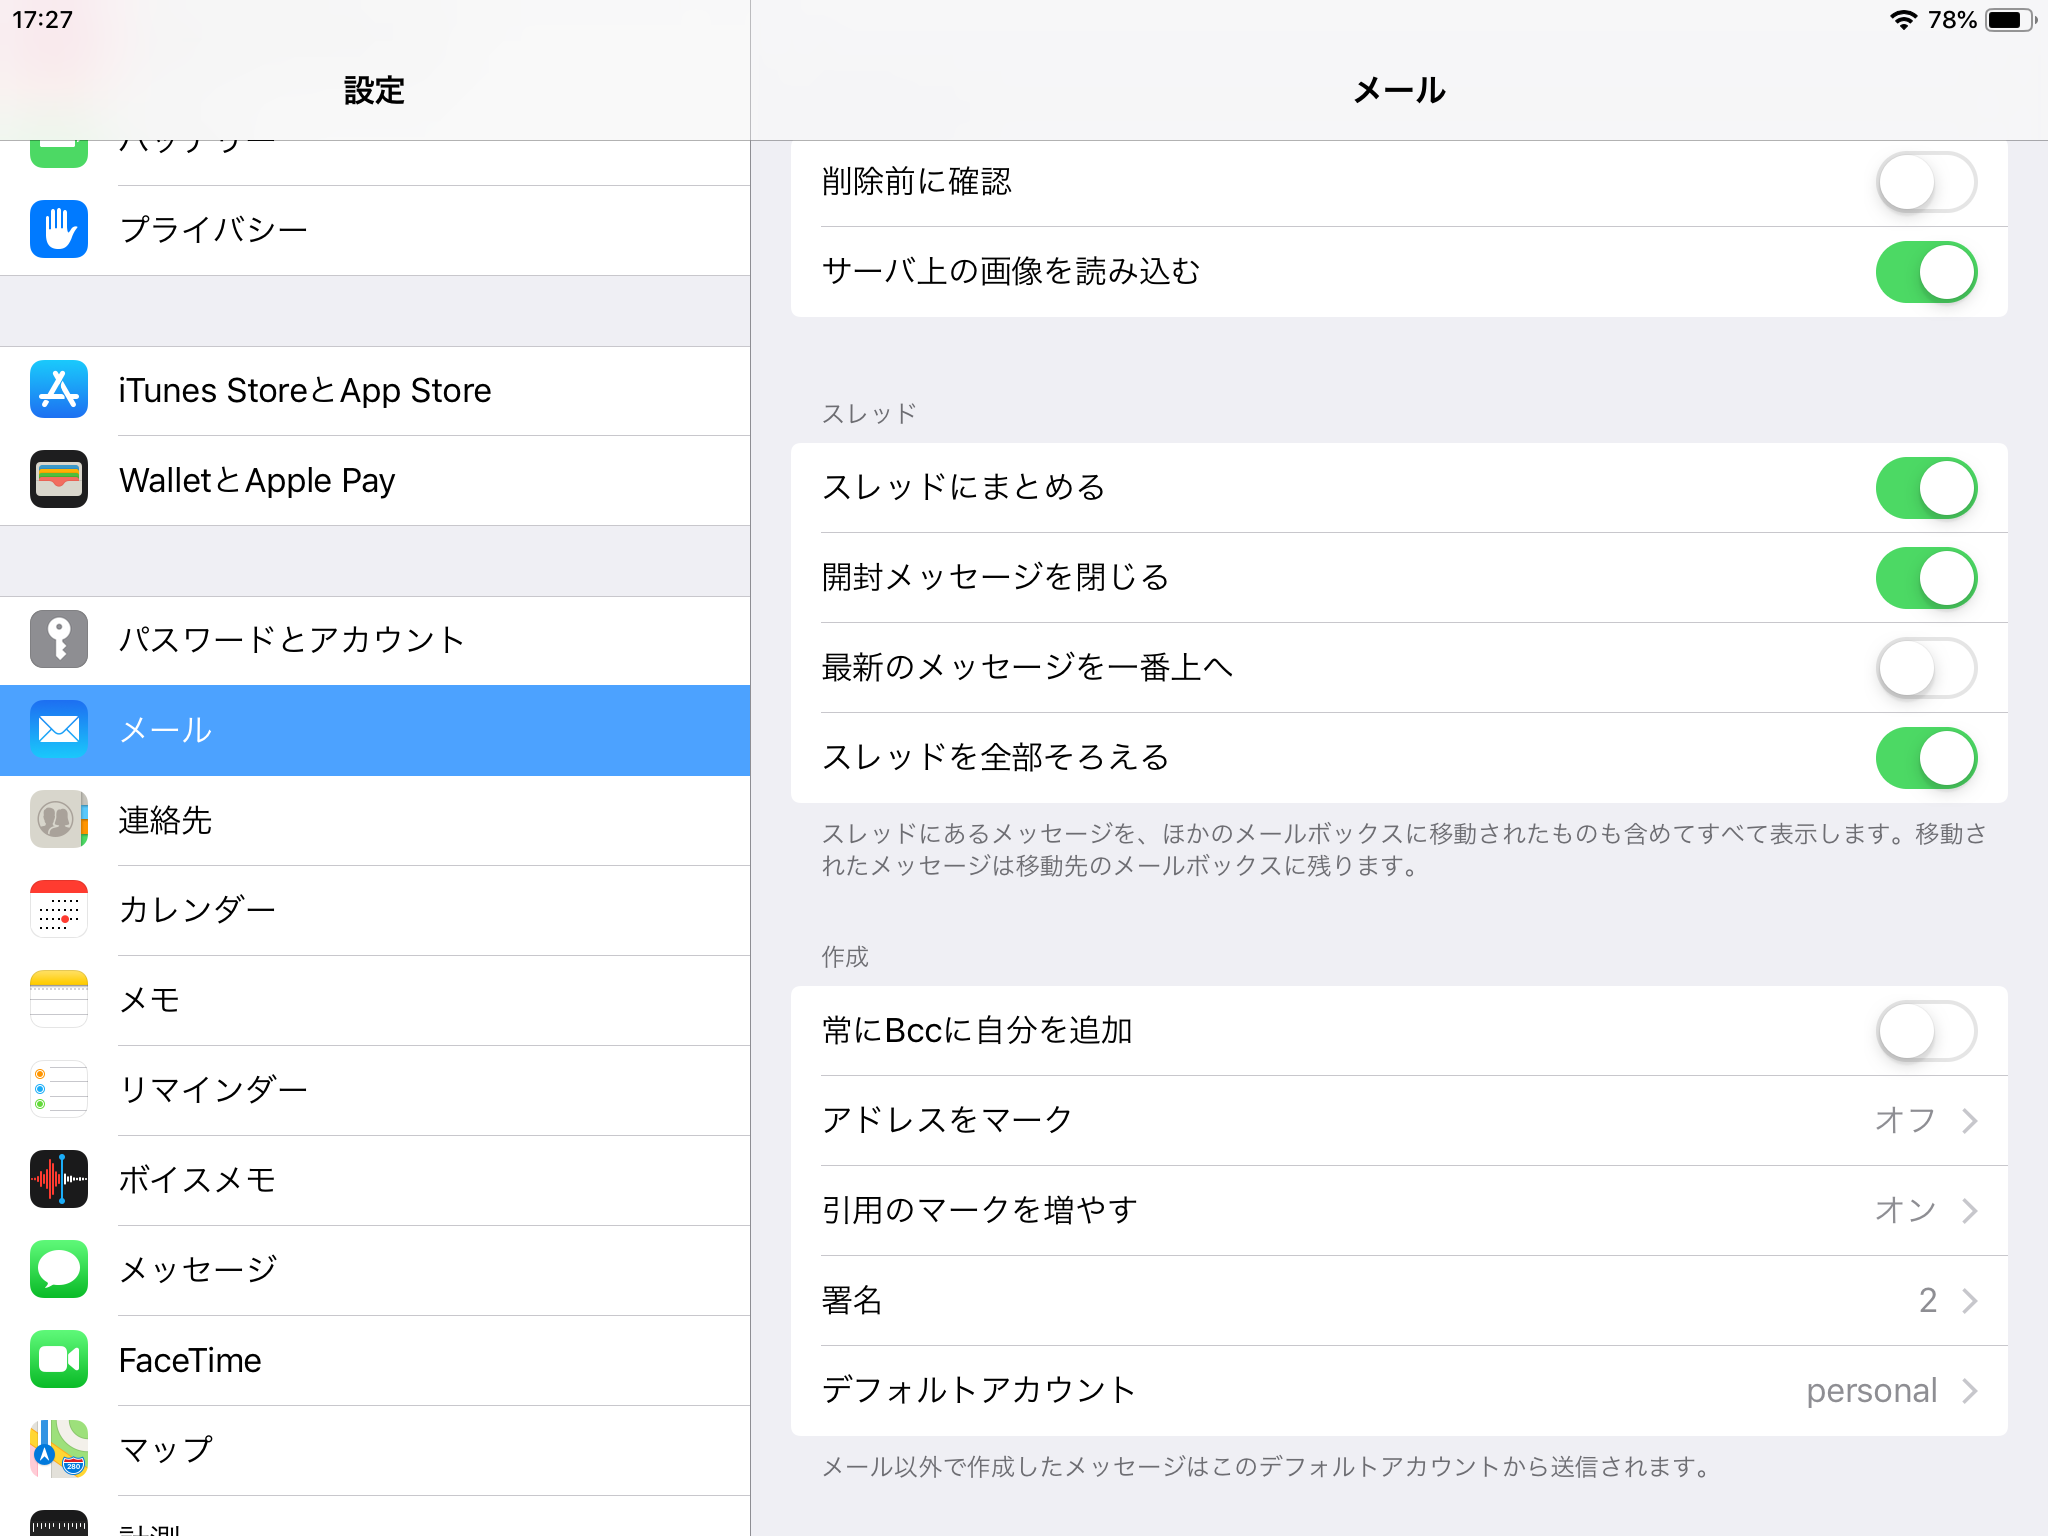This screenshot has width=2048, height=1536.
Task: Tap the Wi-Fi status icon
Action: pos(1903,20)
